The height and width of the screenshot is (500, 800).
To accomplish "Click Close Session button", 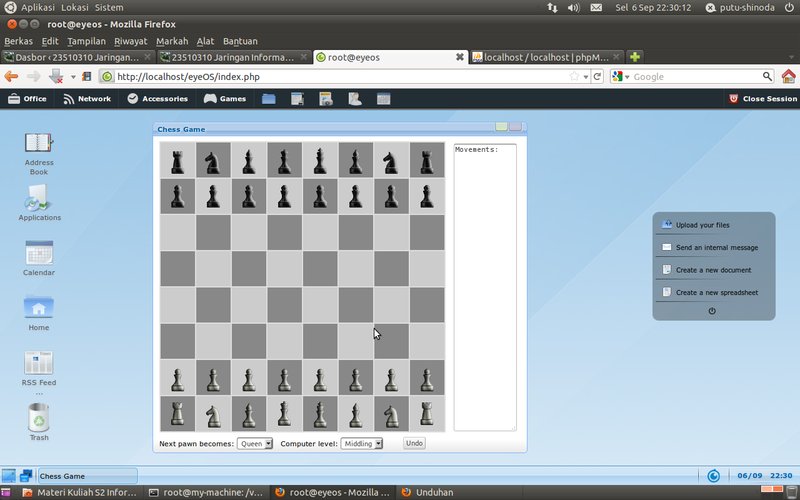I will point(763,98).
